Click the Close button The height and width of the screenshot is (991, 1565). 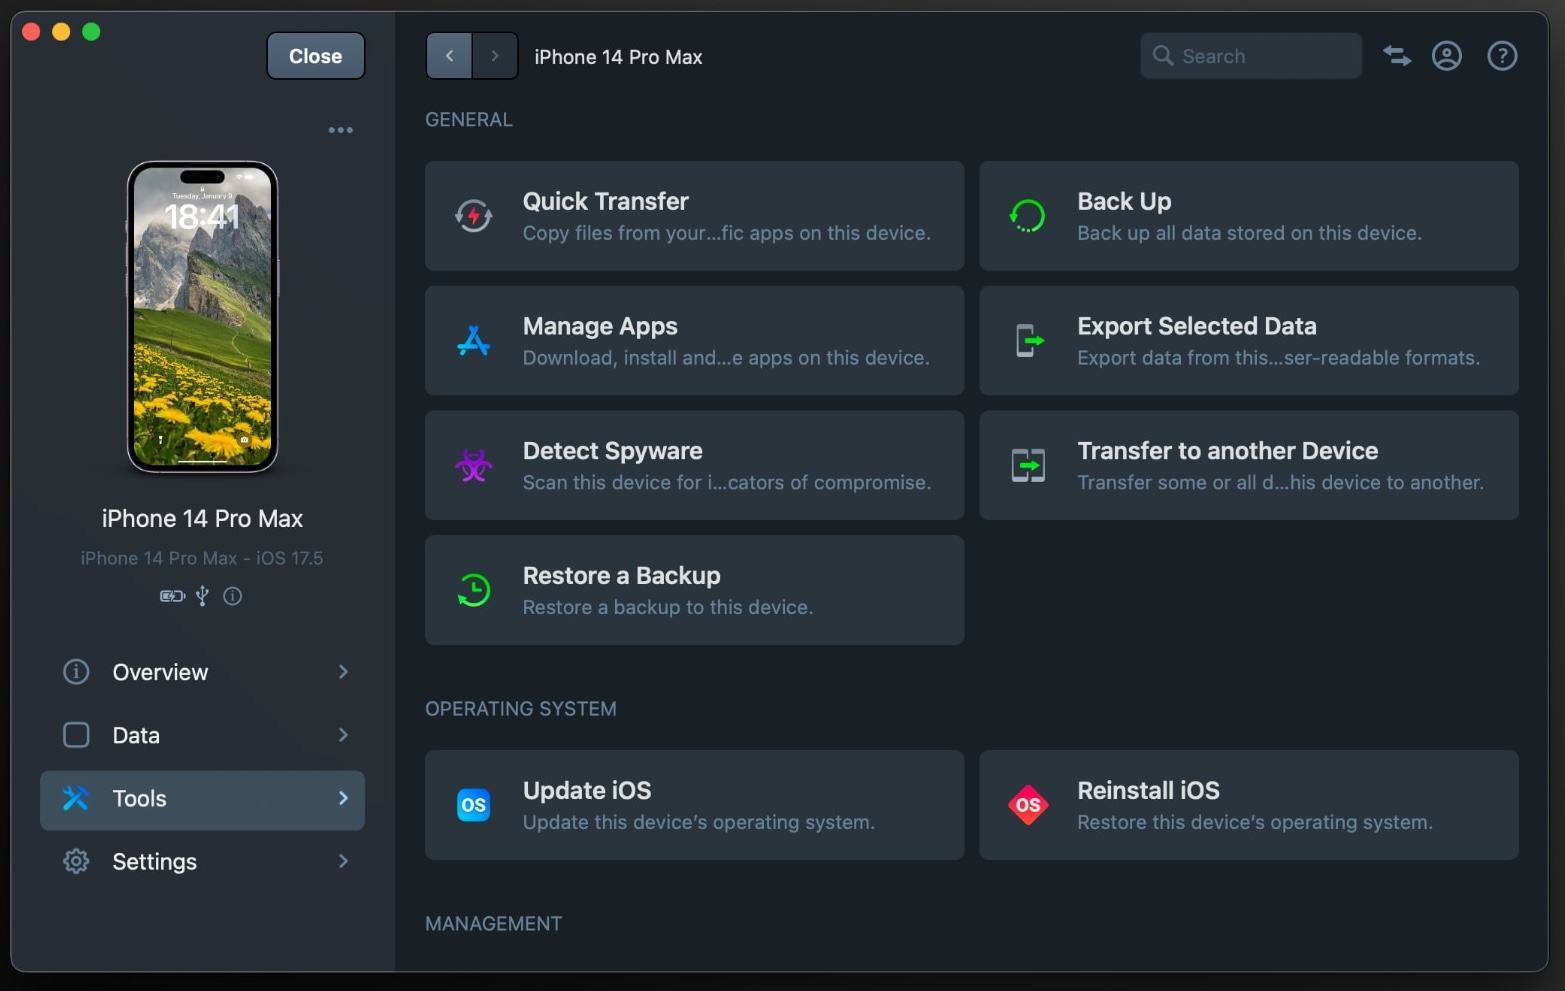316,56
